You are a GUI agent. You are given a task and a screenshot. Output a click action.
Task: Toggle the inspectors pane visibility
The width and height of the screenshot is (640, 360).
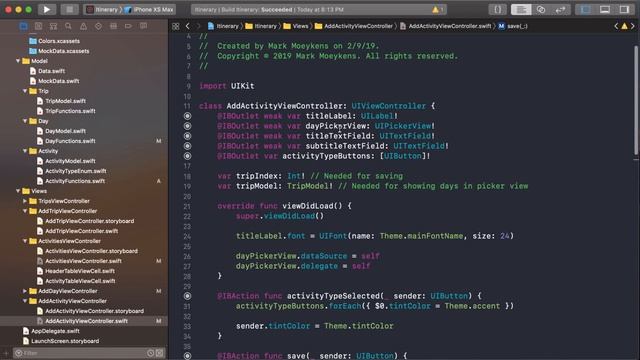pos(624,9)
